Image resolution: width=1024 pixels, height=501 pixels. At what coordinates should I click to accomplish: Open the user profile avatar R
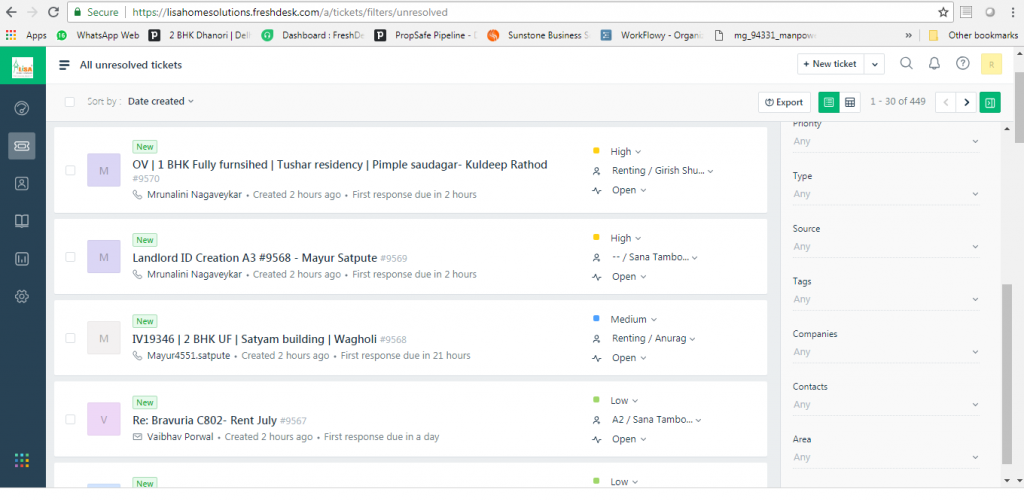click(991, 64)
